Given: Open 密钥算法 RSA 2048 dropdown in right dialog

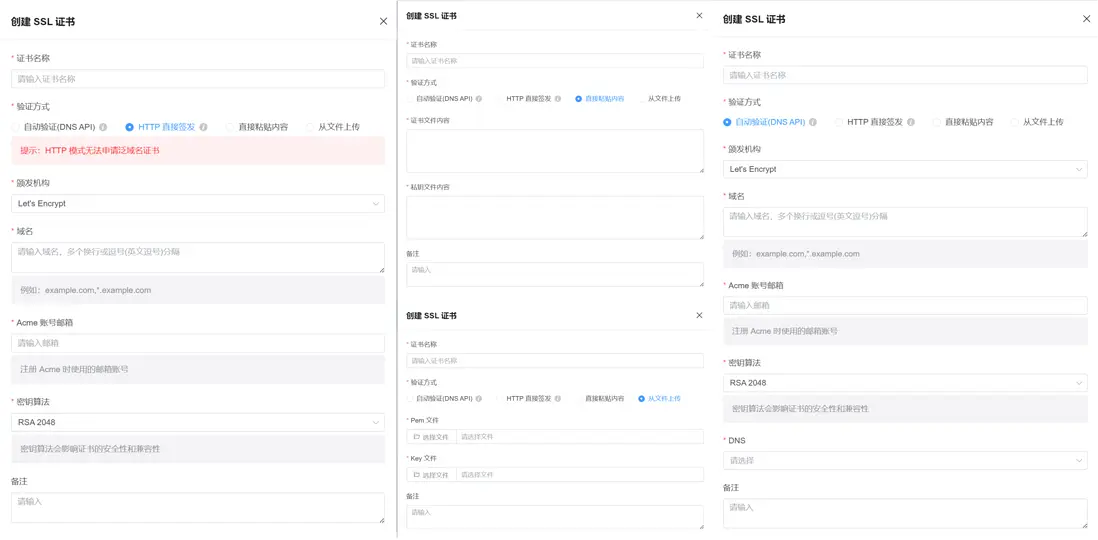Looking at the screenshot, I should [x=905, y=383].
